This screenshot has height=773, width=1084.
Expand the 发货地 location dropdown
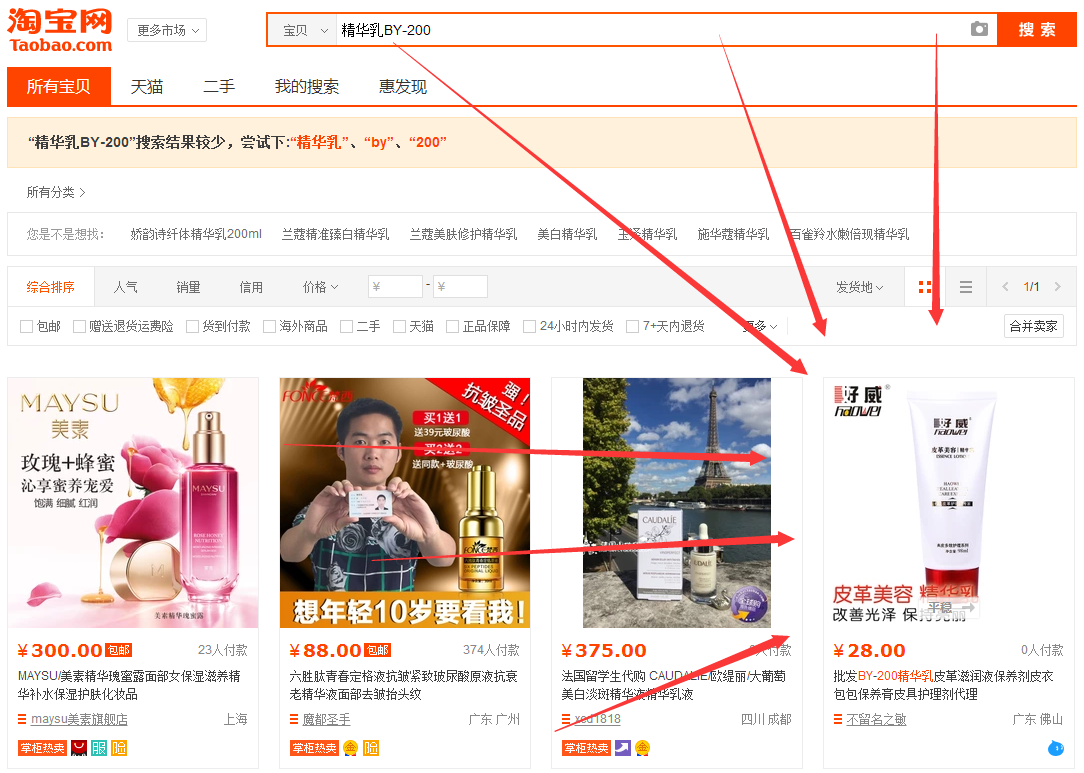click(x=859, y=287)
